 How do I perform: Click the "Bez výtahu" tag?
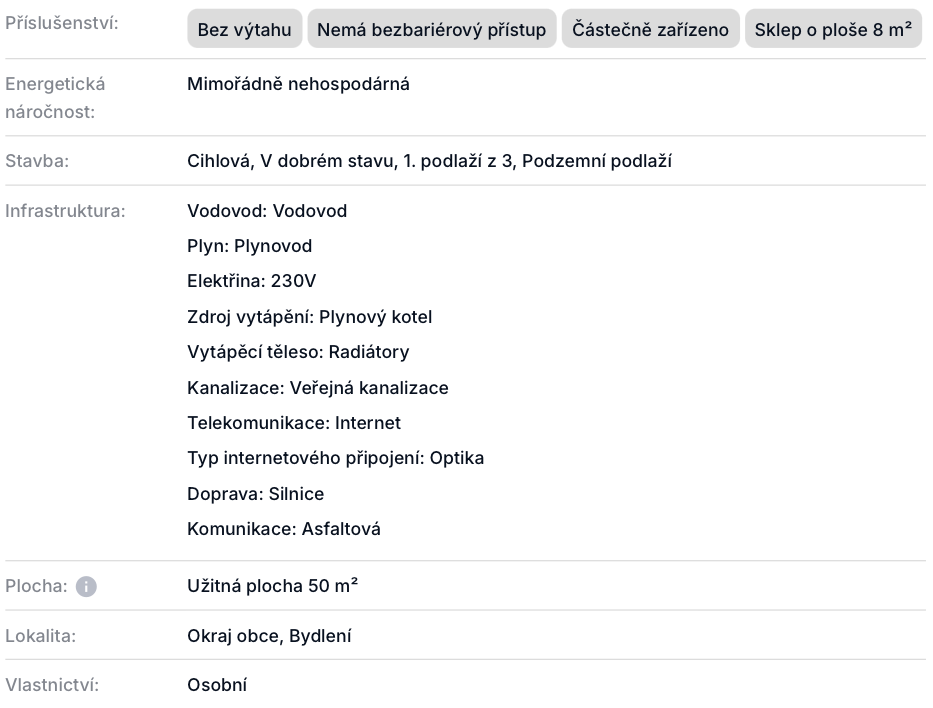click(245, 30)
